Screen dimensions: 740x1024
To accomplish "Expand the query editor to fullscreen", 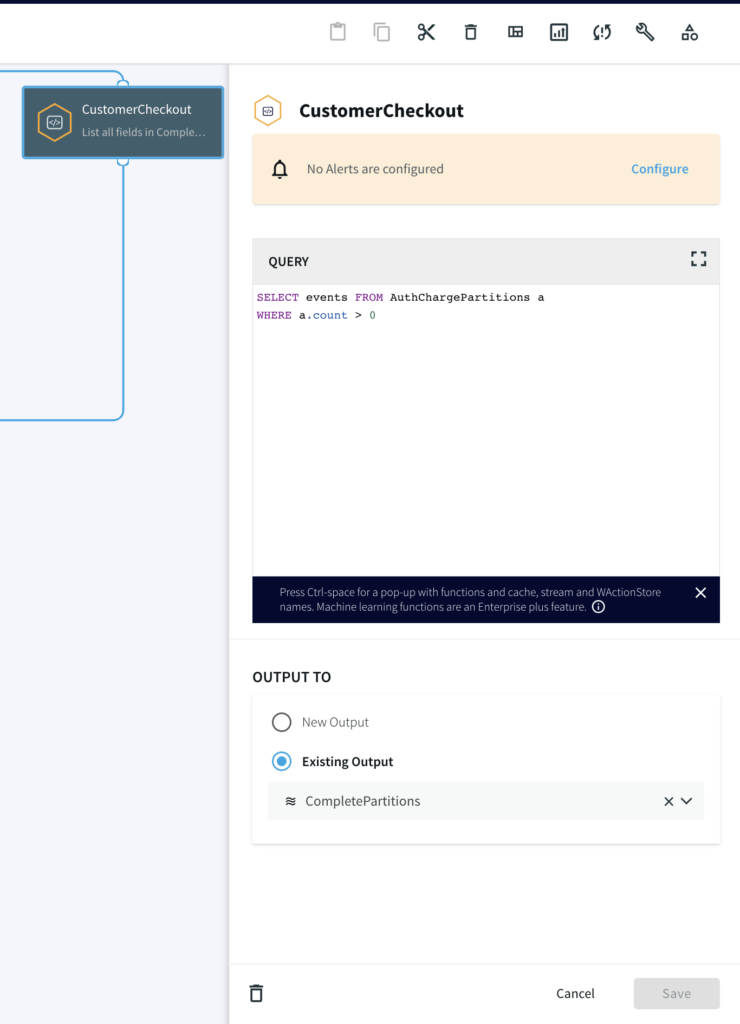I will (x=698, y=260).
